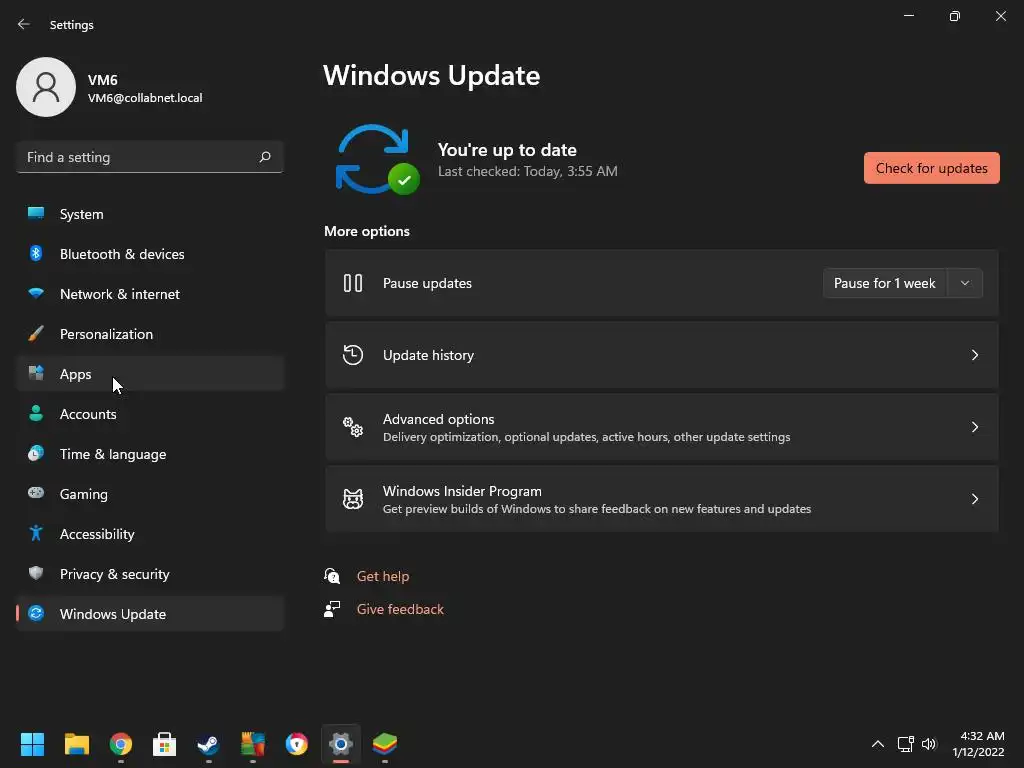Open Microsoft Store from the taskbar
The height and width of the screenshot is (768, 1024).
coord(165,744)
